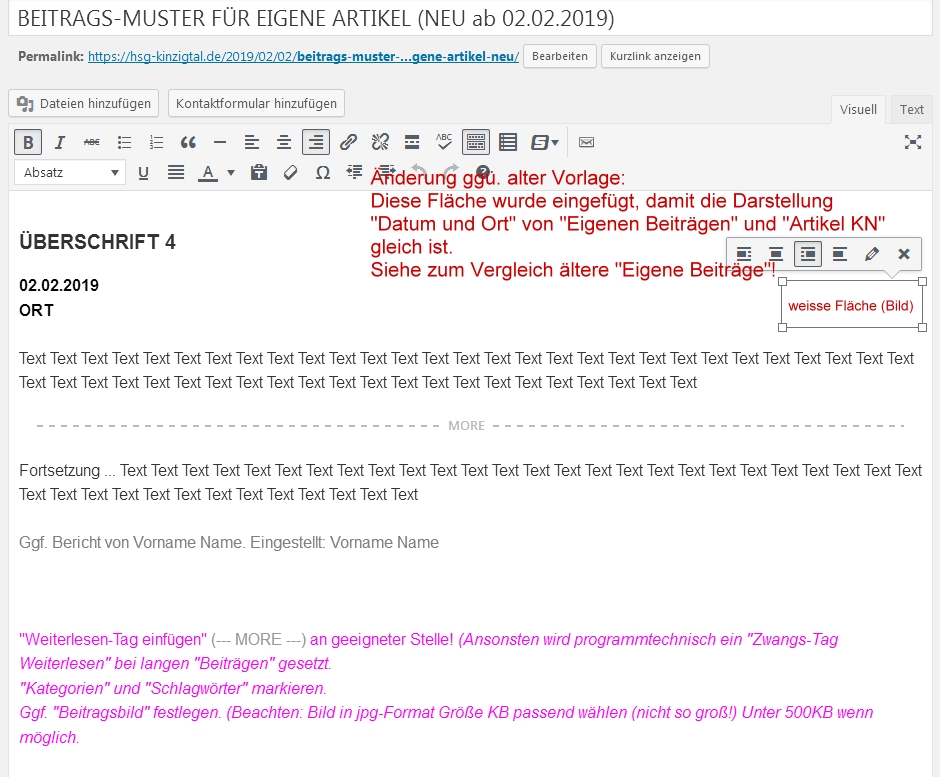Screen dimensions: 940x777
Task: Remove the selected image with X icon
Action: [x=903, y=254]
